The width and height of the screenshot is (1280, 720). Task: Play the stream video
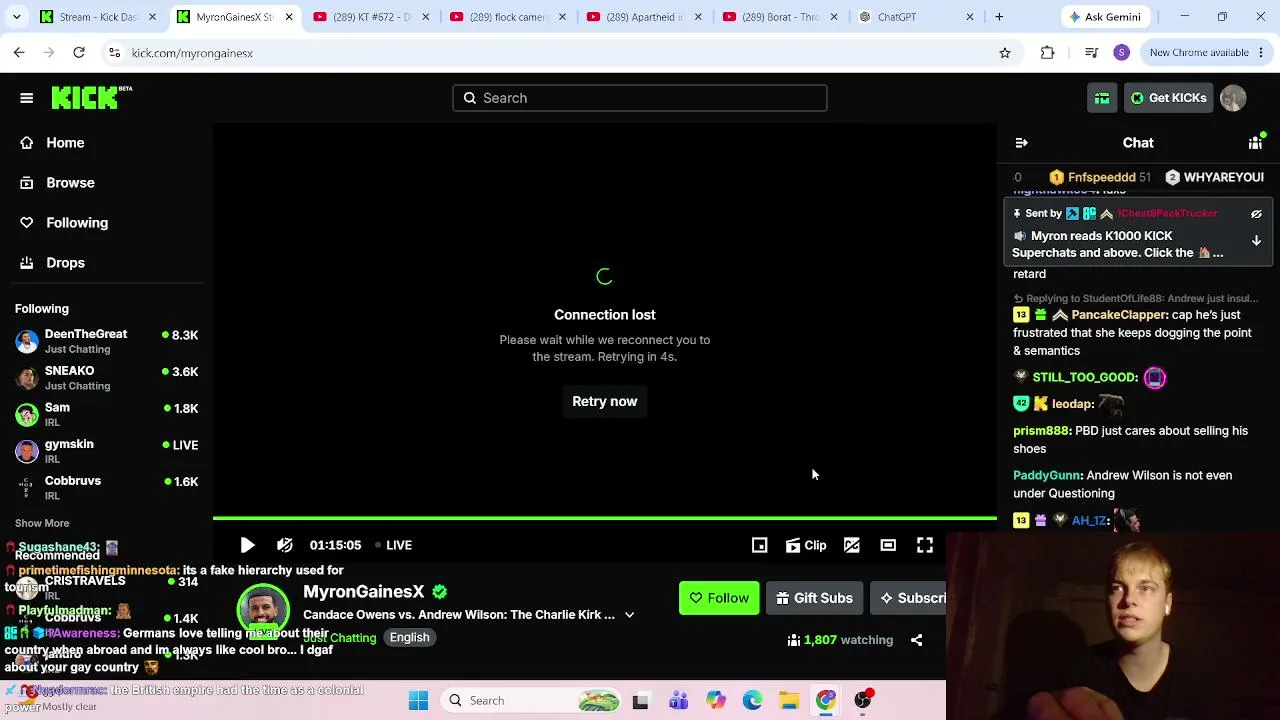(x=247, y=545)
